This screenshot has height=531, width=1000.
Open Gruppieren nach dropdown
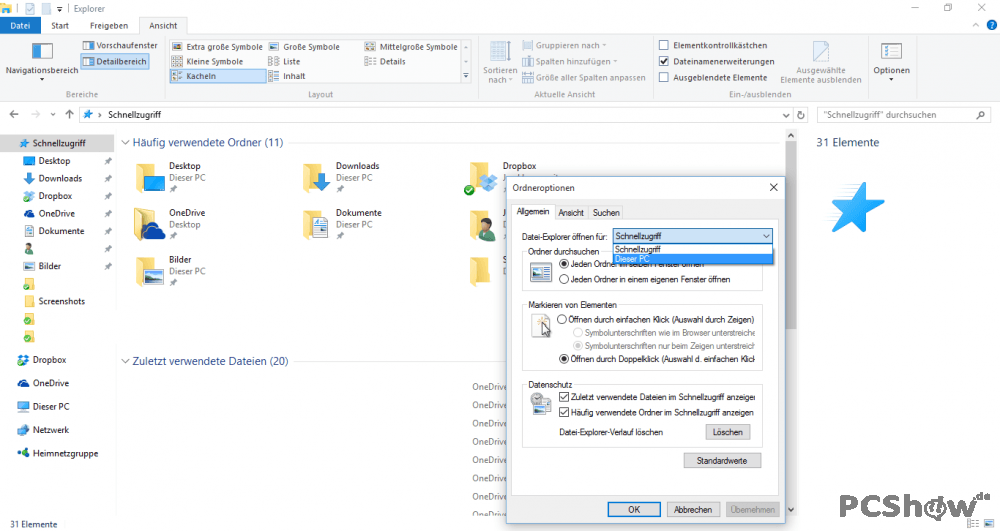[564, 45]
